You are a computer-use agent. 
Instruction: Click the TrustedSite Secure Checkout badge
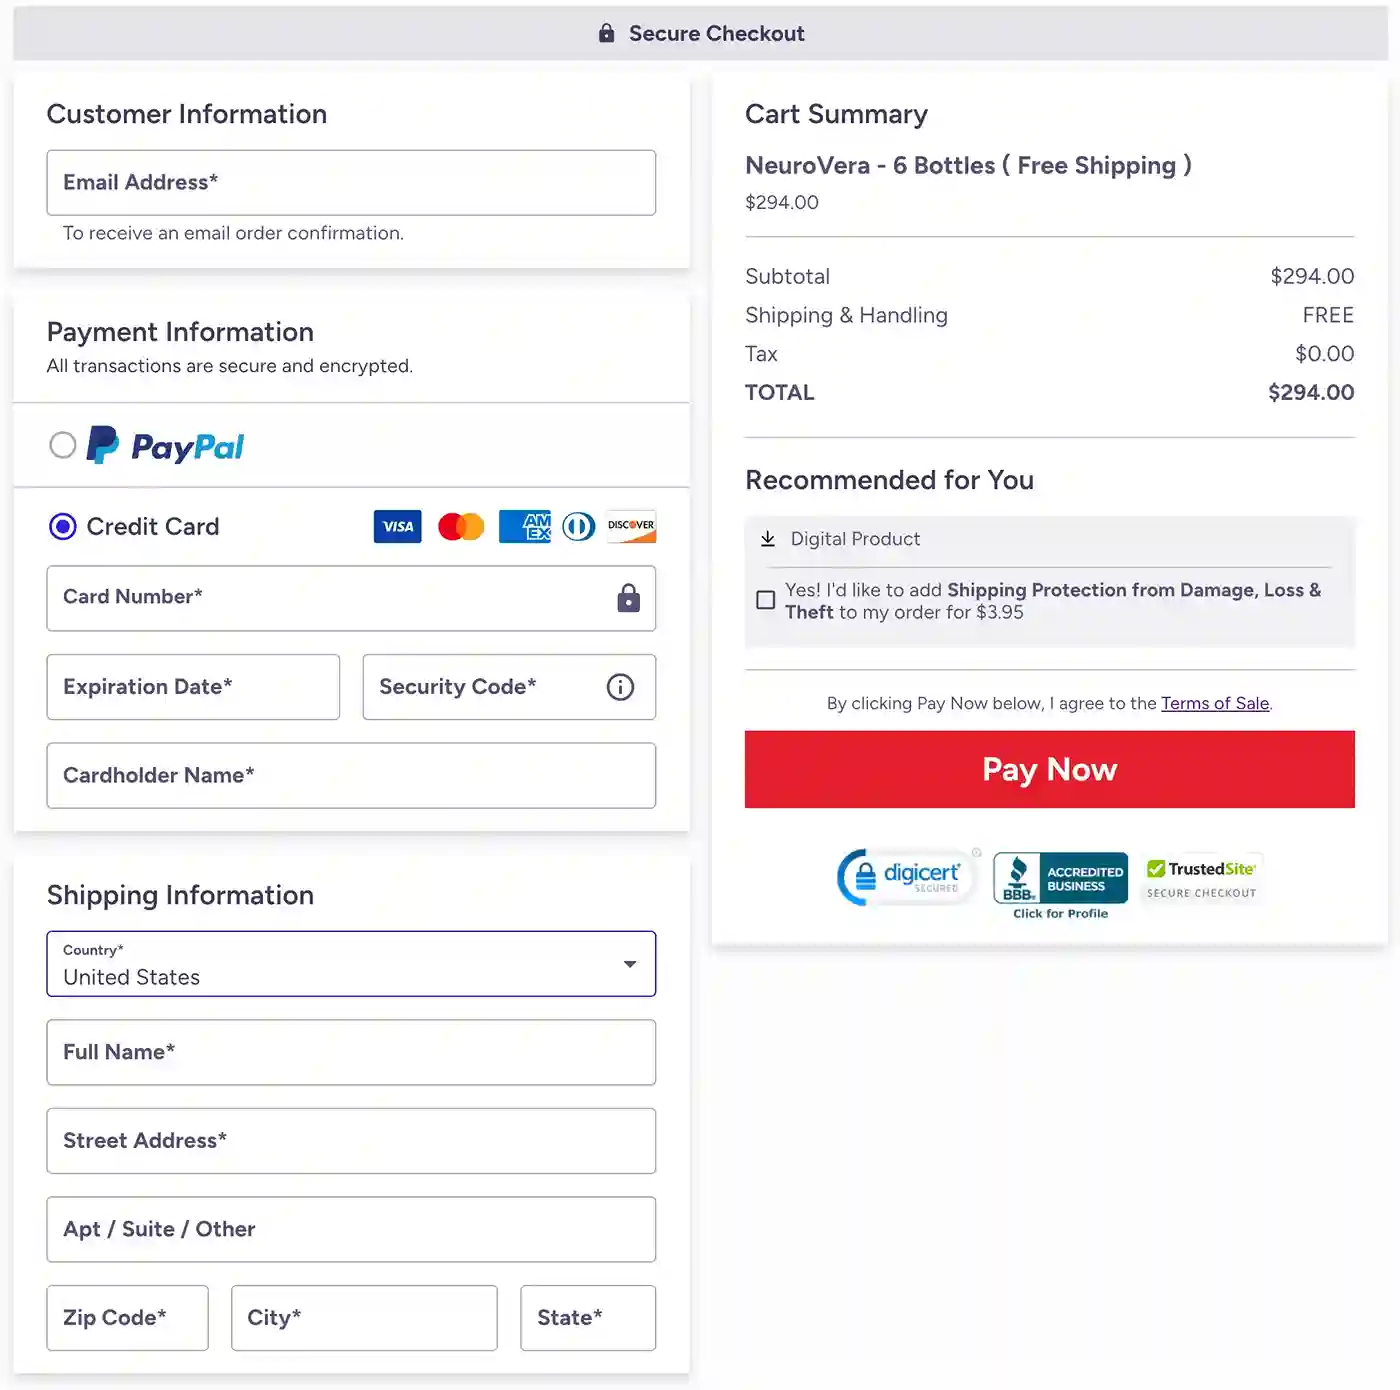(1201, 878)
